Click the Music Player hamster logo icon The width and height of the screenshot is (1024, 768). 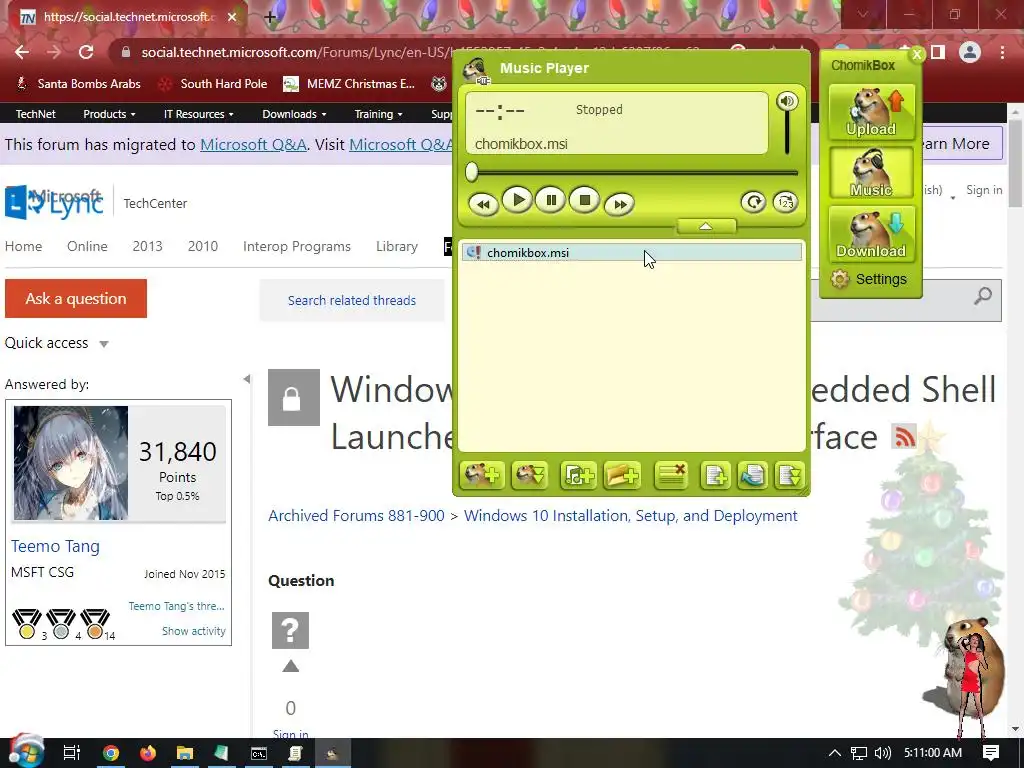[477, 70]
